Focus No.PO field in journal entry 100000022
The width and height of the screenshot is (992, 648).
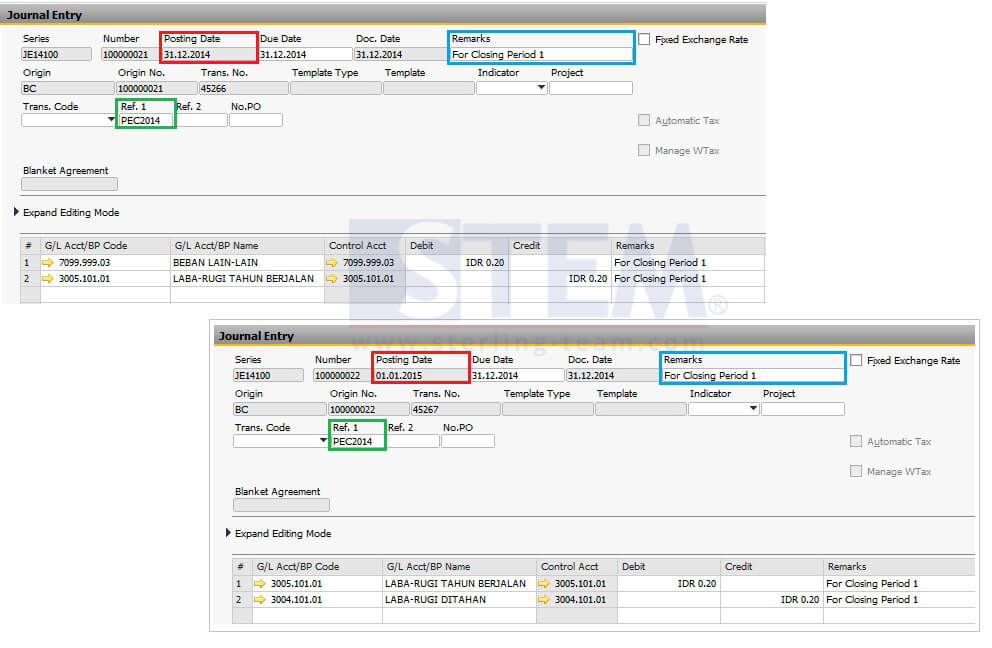point(468,441)
